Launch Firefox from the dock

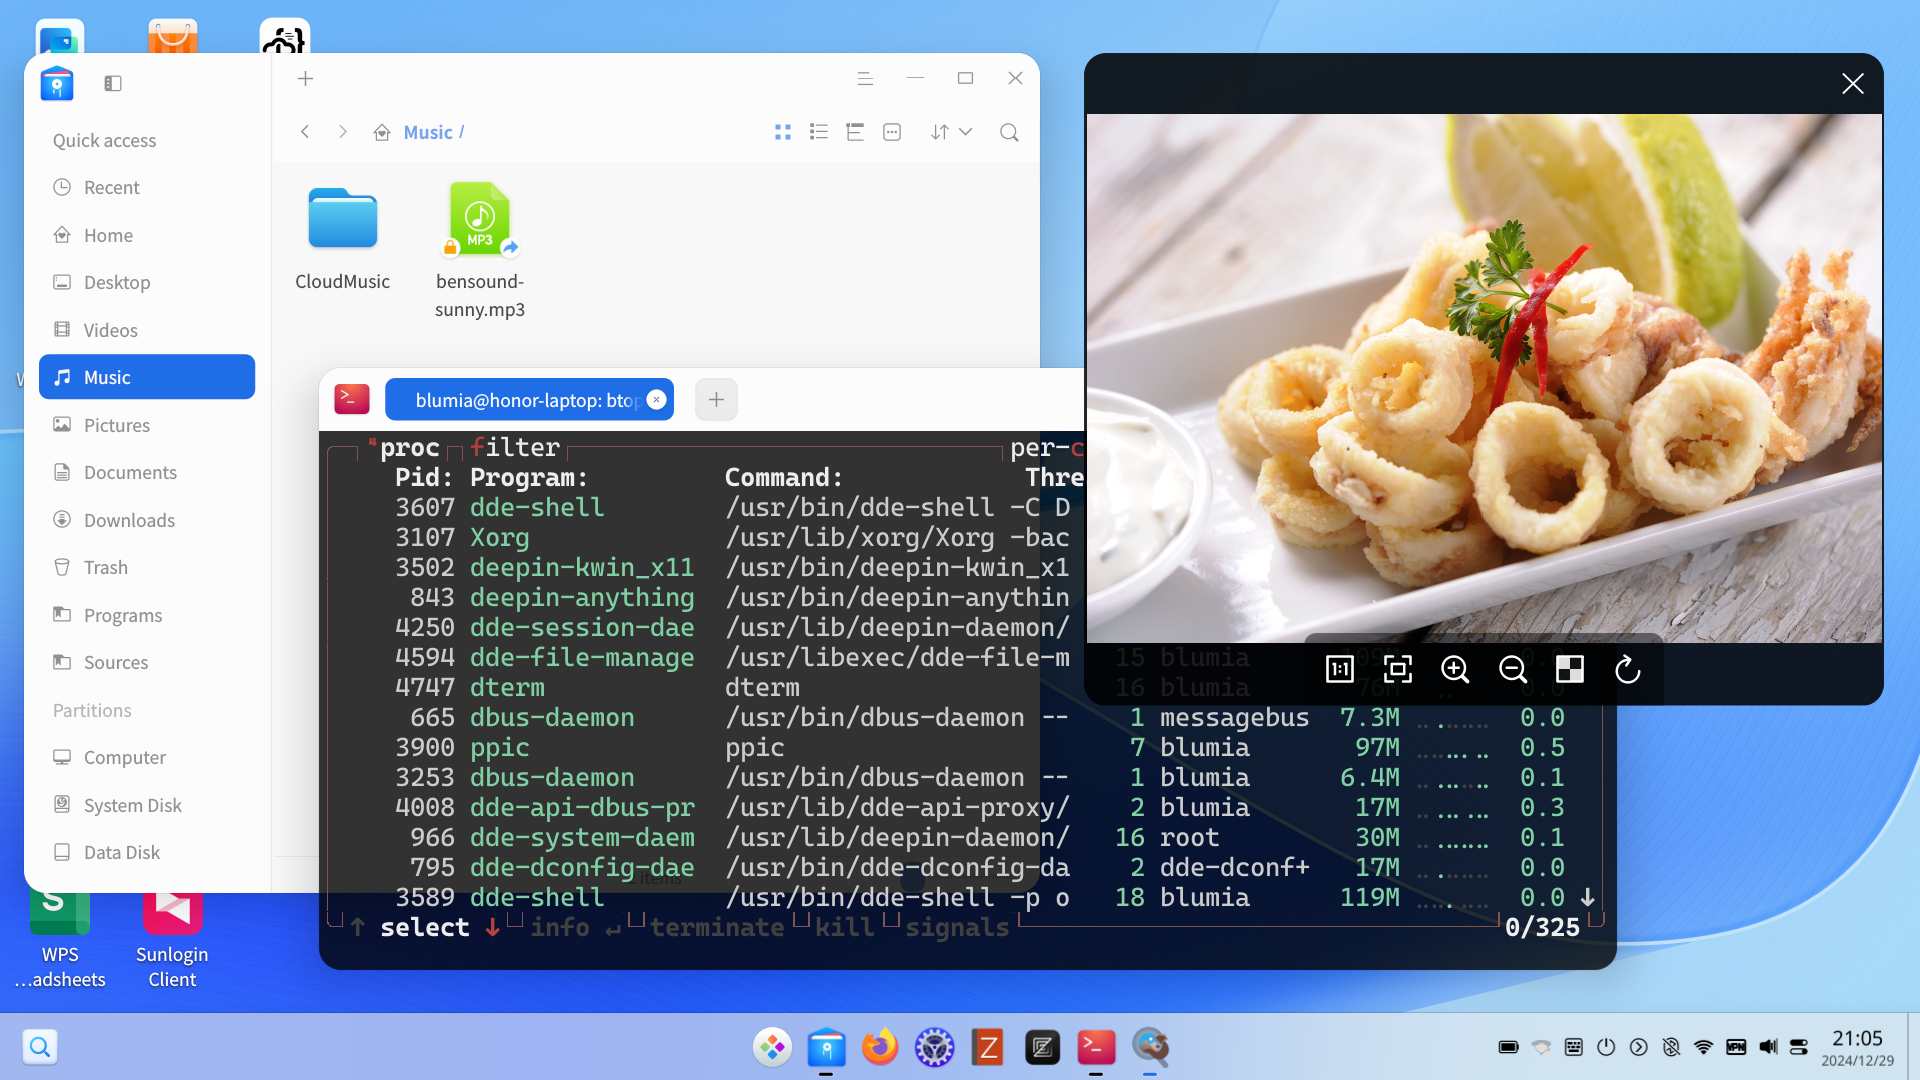pos(880,1047)
